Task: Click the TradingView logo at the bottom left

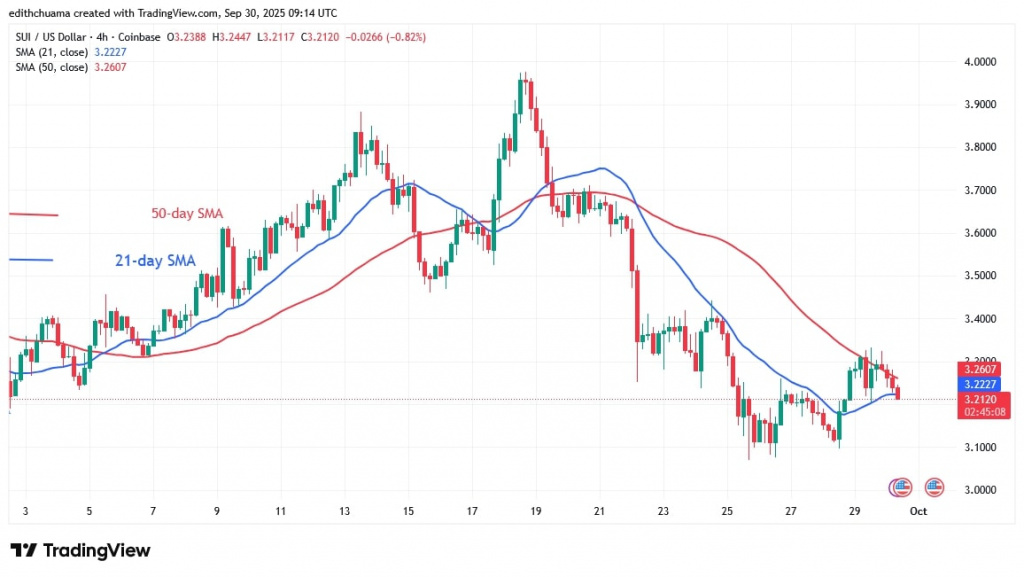Action: pyautogui.click(x=80, y=550)
